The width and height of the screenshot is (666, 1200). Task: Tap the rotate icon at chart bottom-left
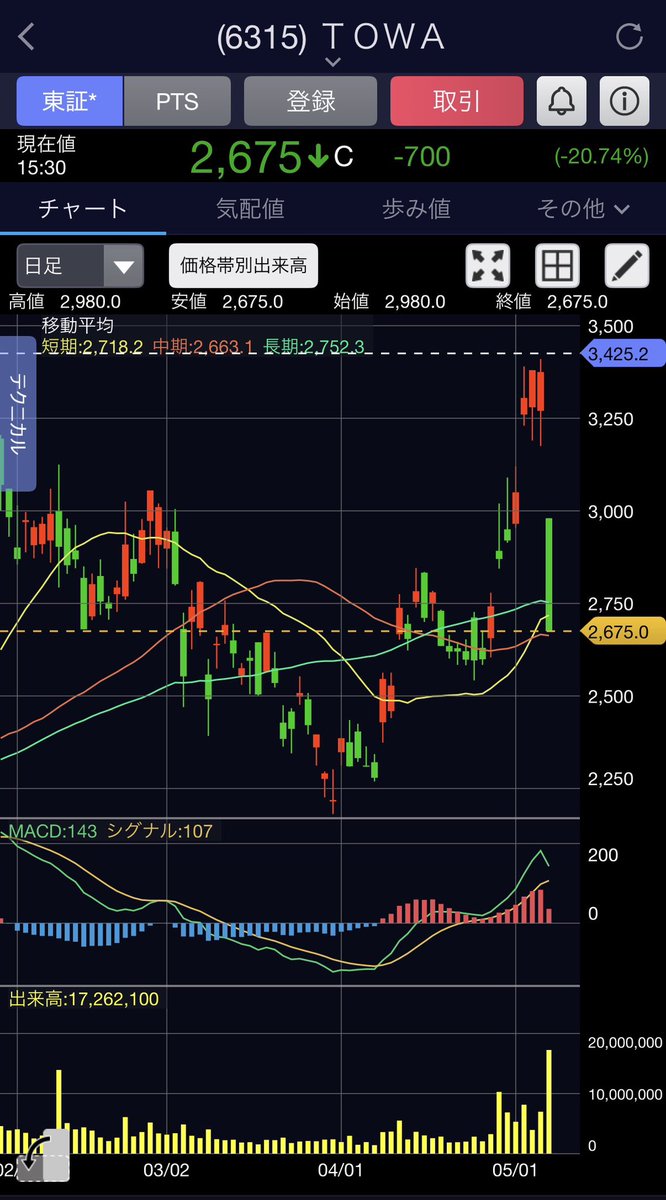pyautogui.click(x=42, y=1157)
